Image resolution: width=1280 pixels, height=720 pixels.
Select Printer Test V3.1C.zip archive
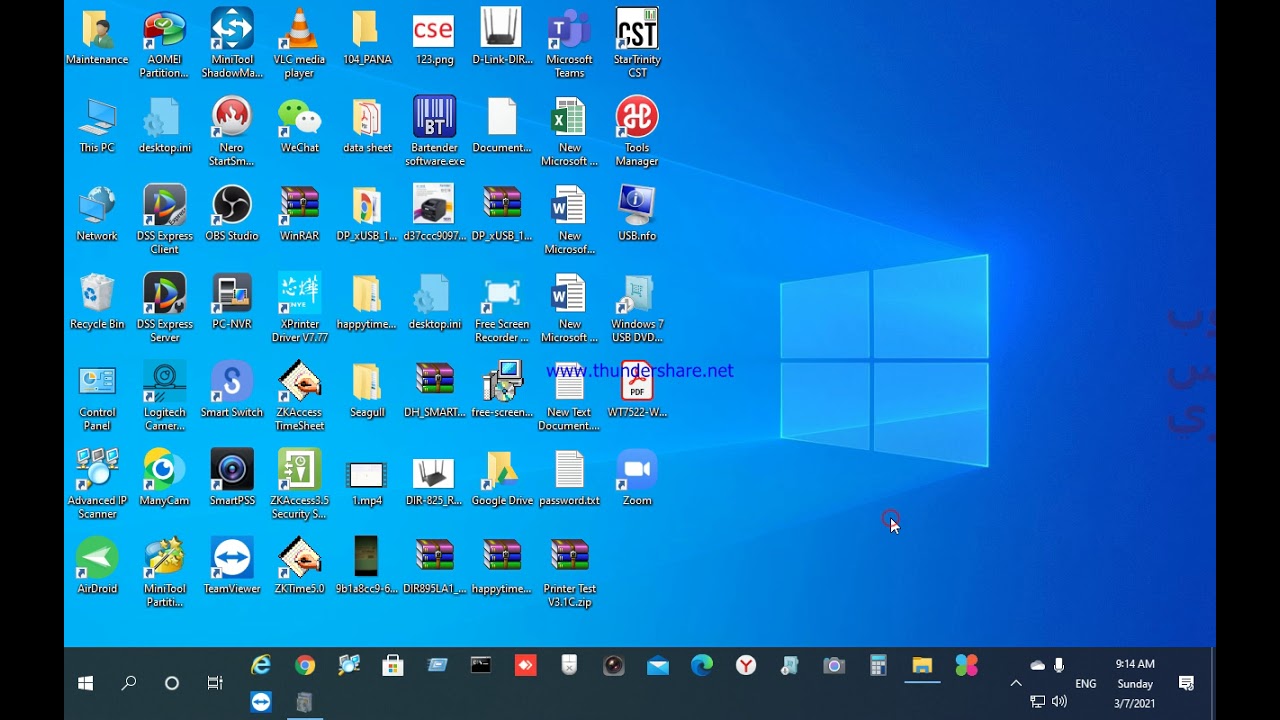pos(569,573)
